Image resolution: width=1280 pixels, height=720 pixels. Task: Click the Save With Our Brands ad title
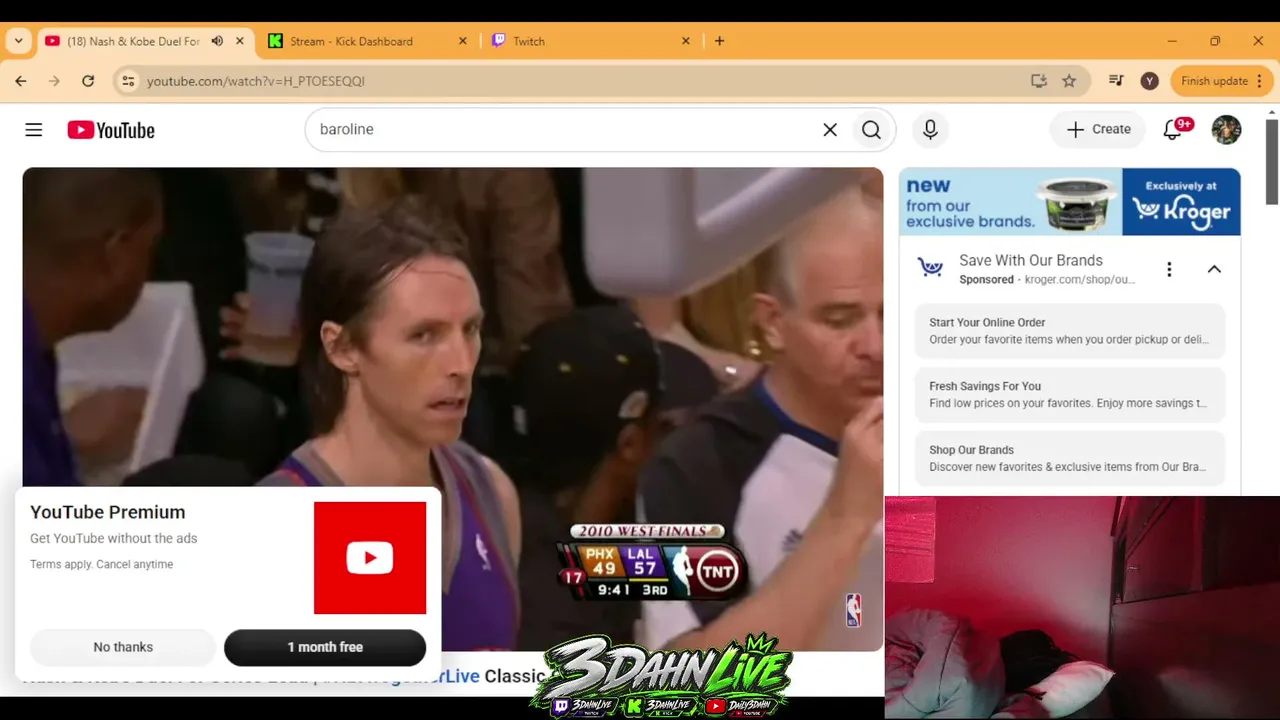pyautogui.click(x=1031, y=260)
